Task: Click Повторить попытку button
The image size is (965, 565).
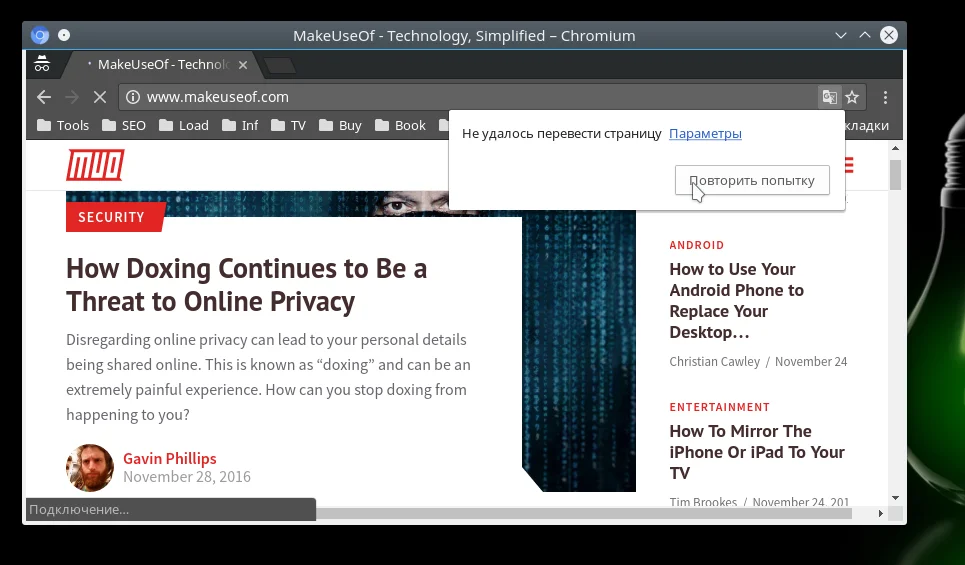Action: click(x=752, y=180)
